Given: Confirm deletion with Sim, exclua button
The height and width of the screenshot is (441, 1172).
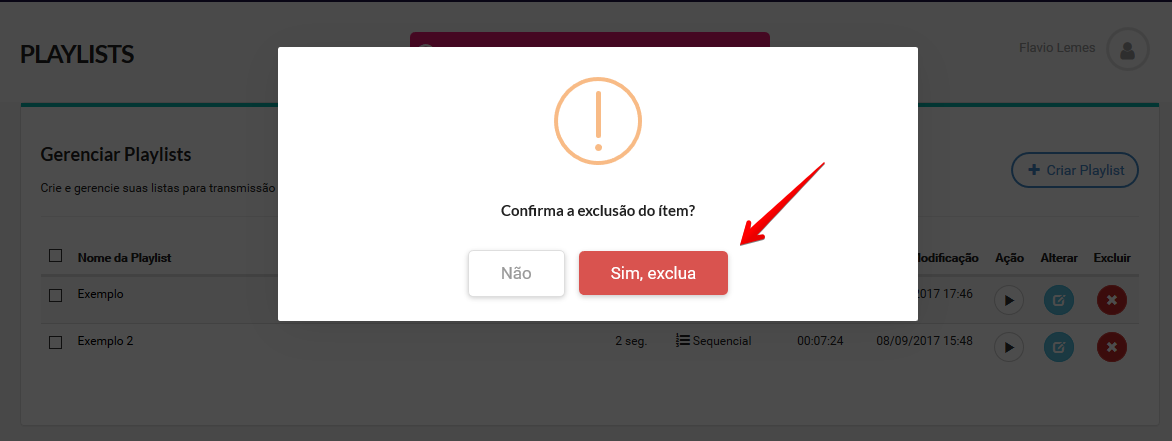Looking at the screenshot, I should [x=653, y=273].
